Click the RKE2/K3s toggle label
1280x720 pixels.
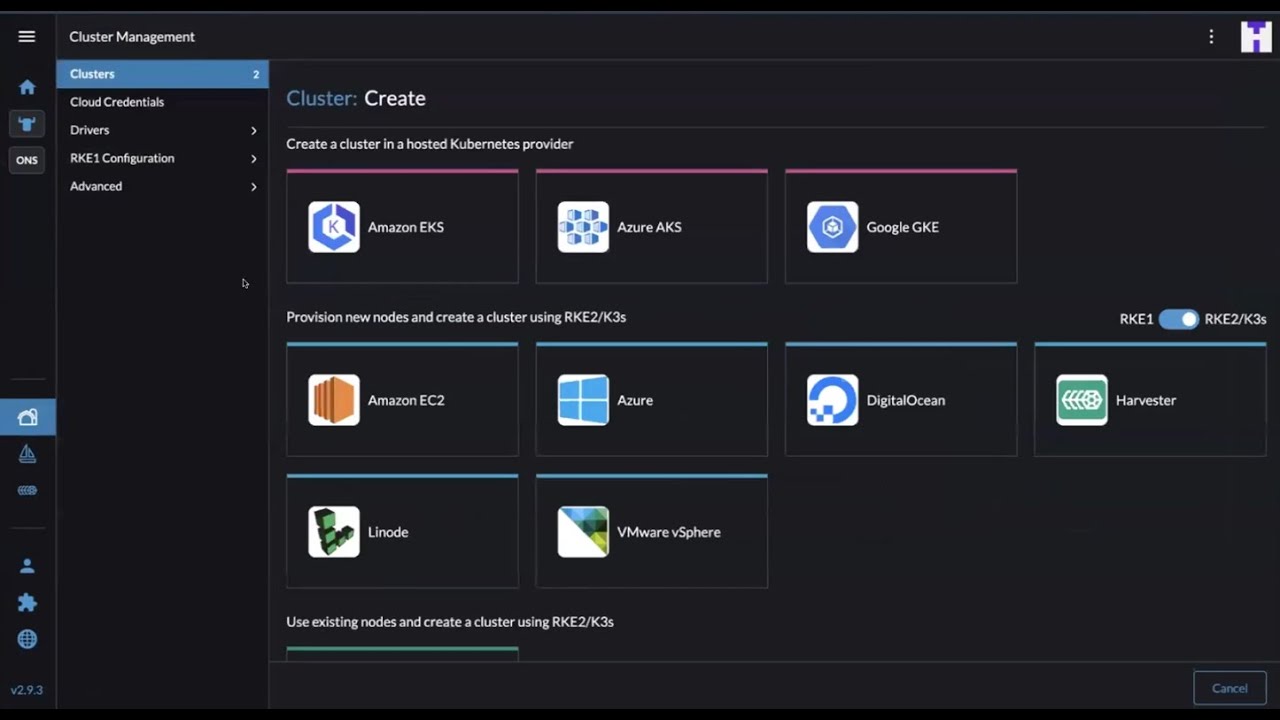pyautogui.click(x=1235, y=319)
